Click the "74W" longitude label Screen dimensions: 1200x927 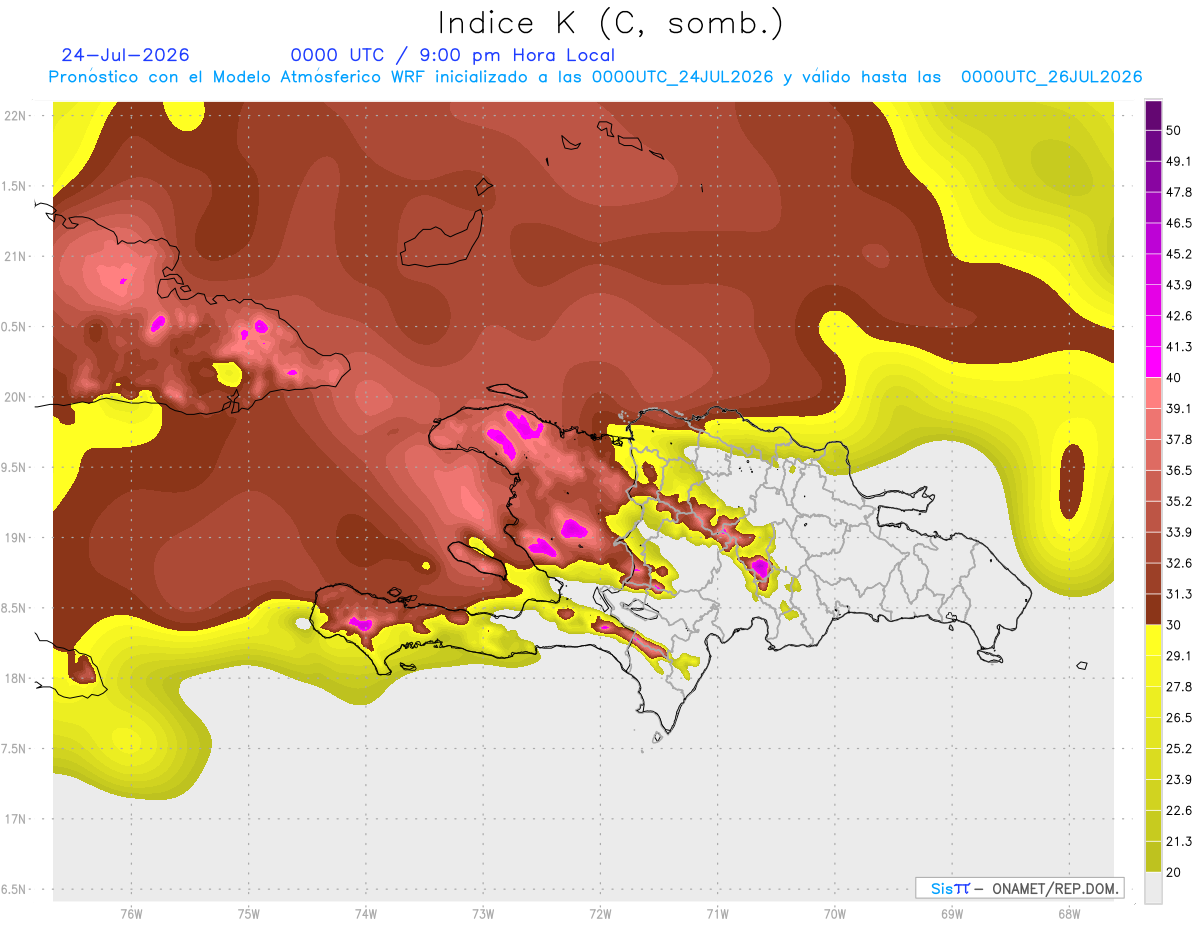[366, 913]
